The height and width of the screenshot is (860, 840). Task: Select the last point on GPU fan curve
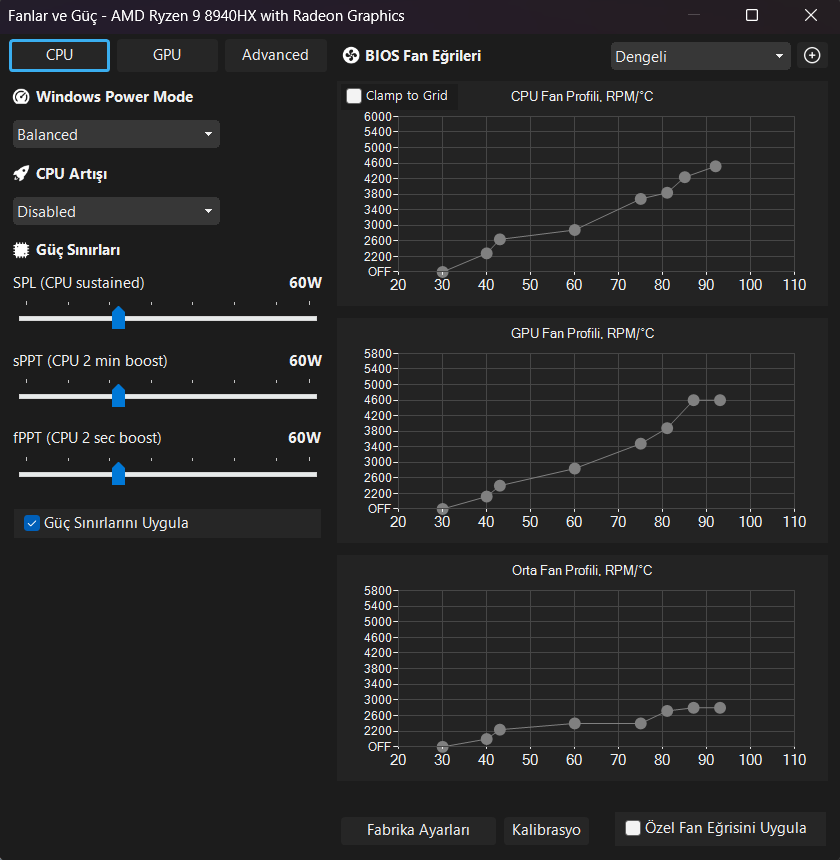720,400
